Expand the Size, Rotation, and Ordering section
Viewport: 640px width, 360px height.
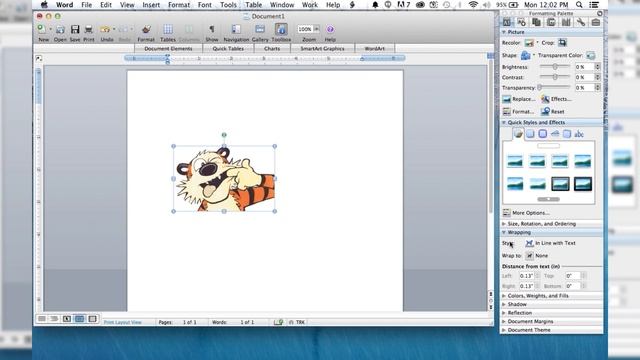(x=504, y=224)
